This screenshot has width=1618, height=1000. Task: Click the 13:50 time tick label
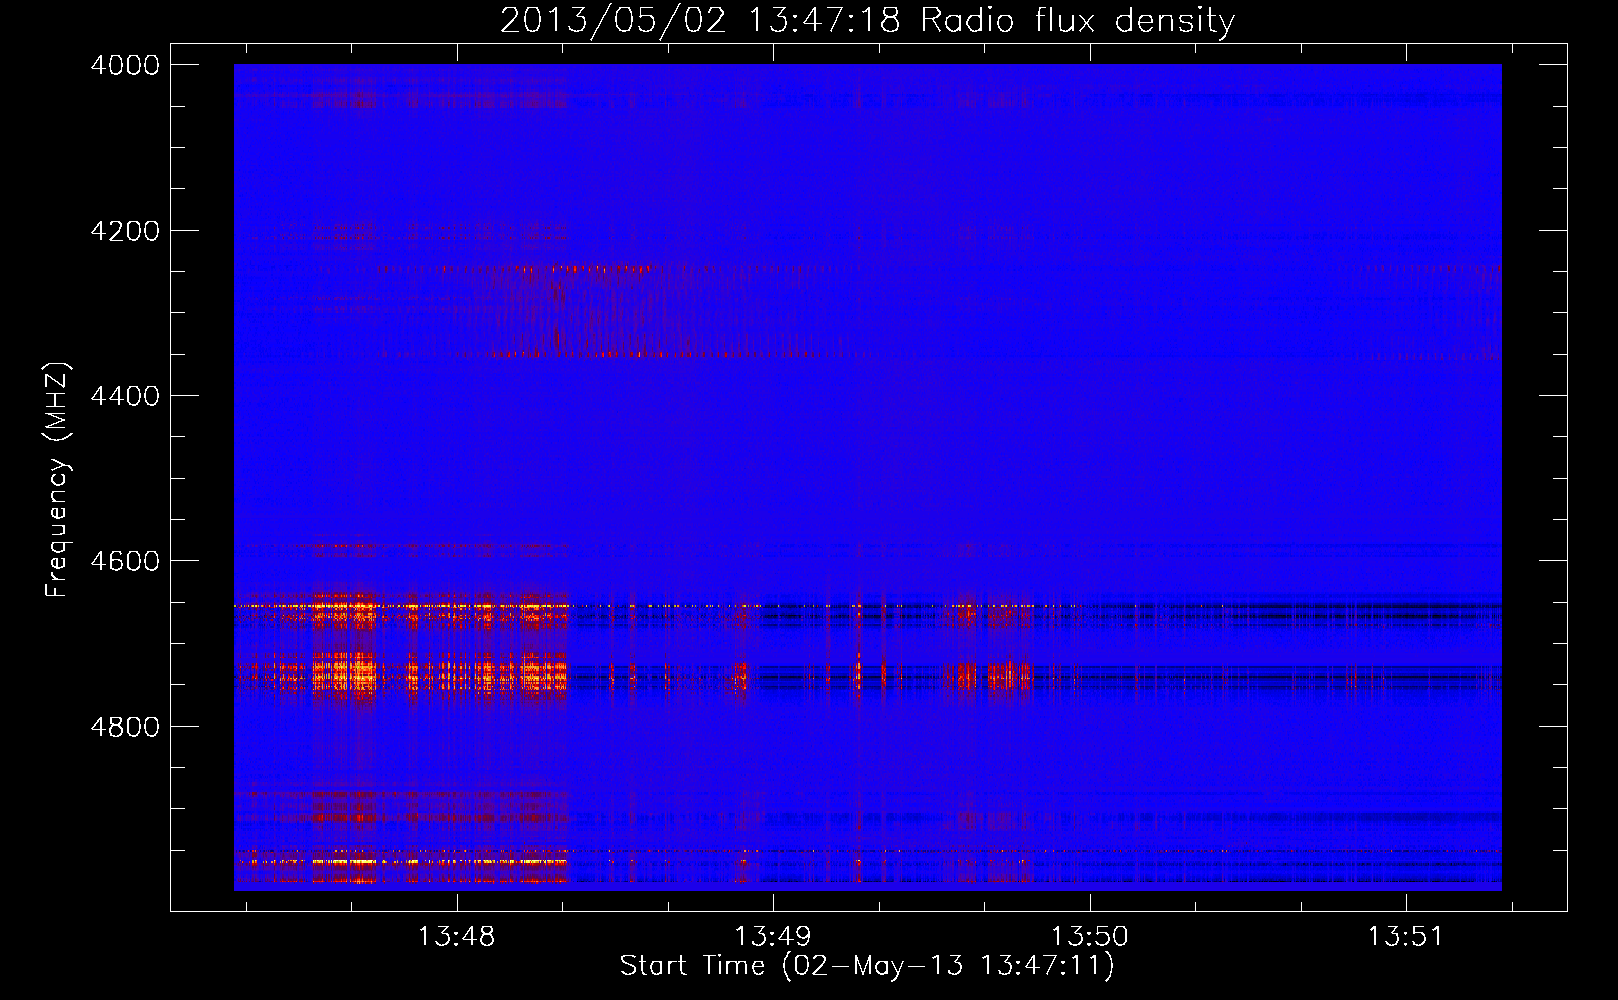[x=1089, y=937]
